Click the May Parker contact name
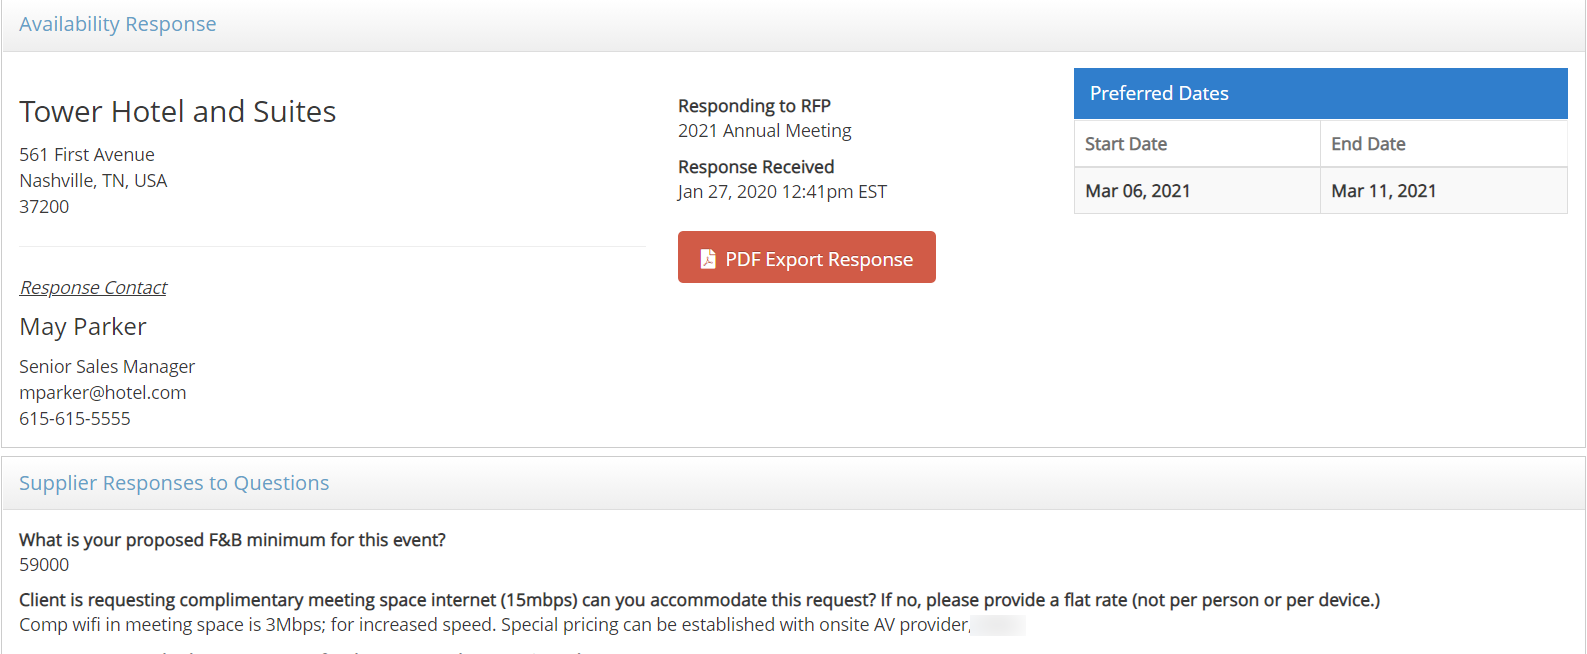 (x=83, y=327)
